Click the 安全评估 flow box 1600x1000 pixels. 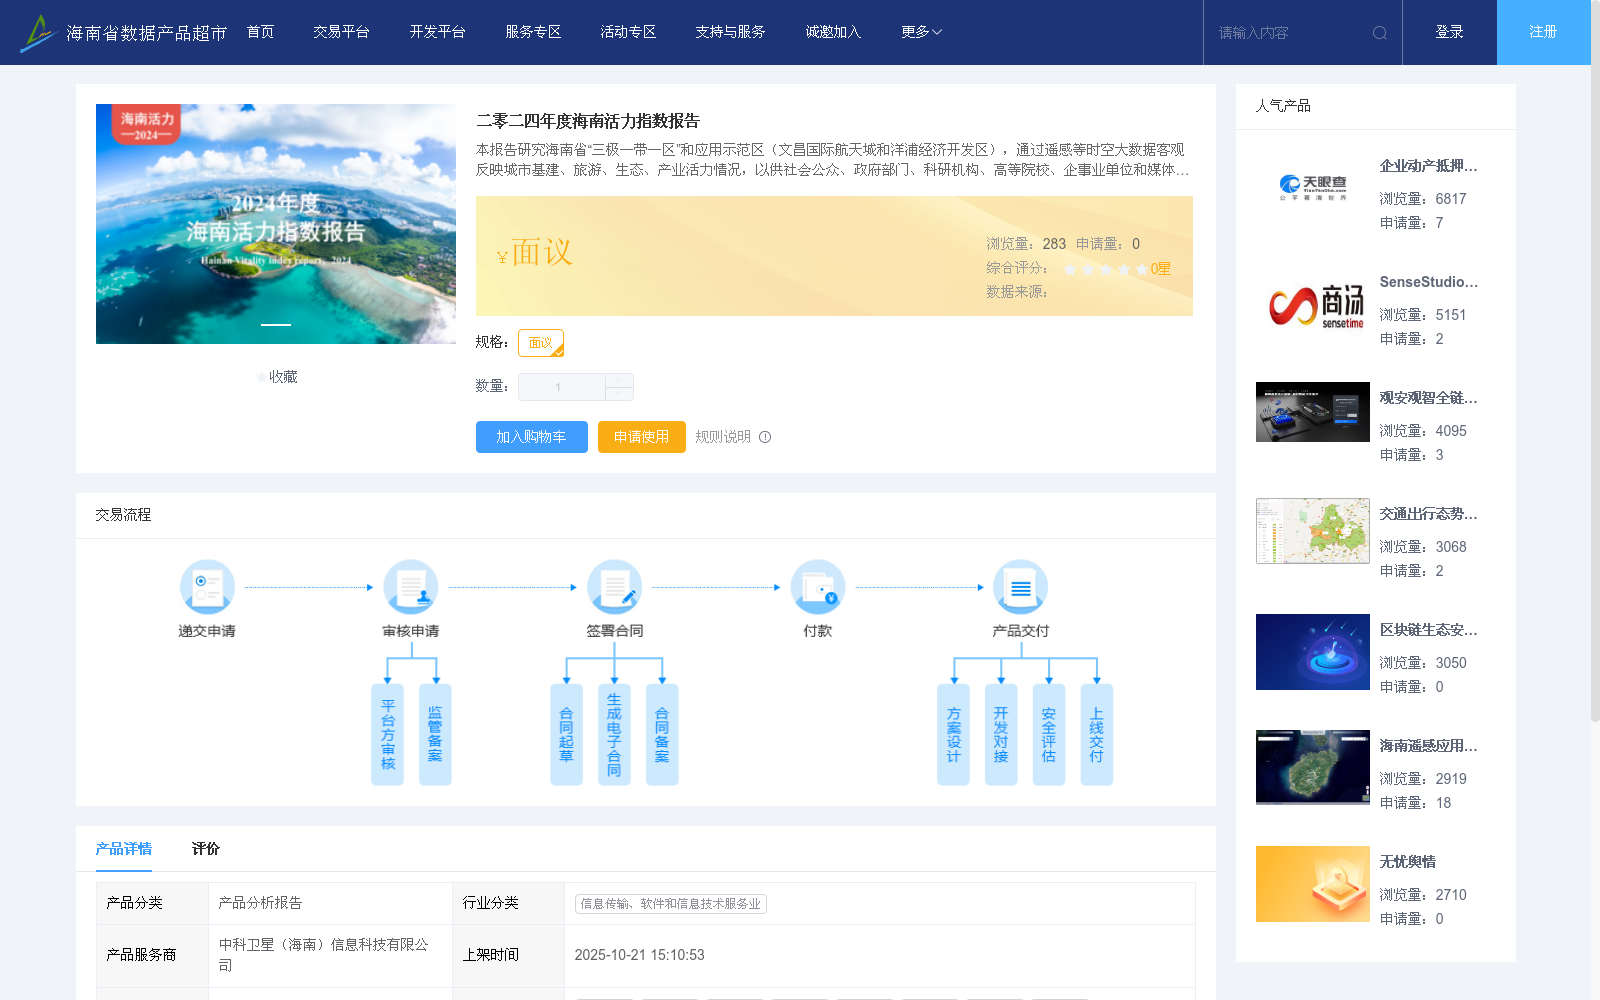pos(1049,735)
